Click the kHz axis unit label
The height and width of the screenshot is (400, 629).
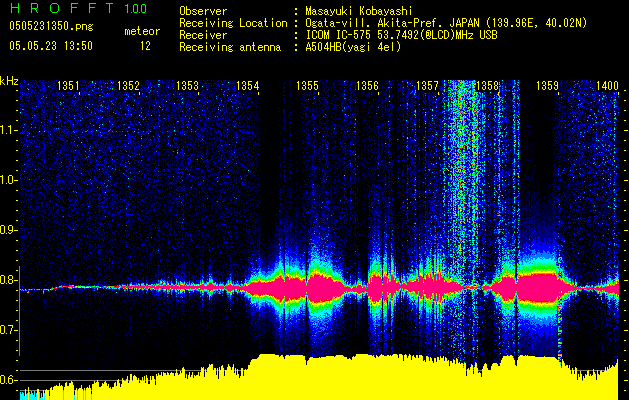9,81
